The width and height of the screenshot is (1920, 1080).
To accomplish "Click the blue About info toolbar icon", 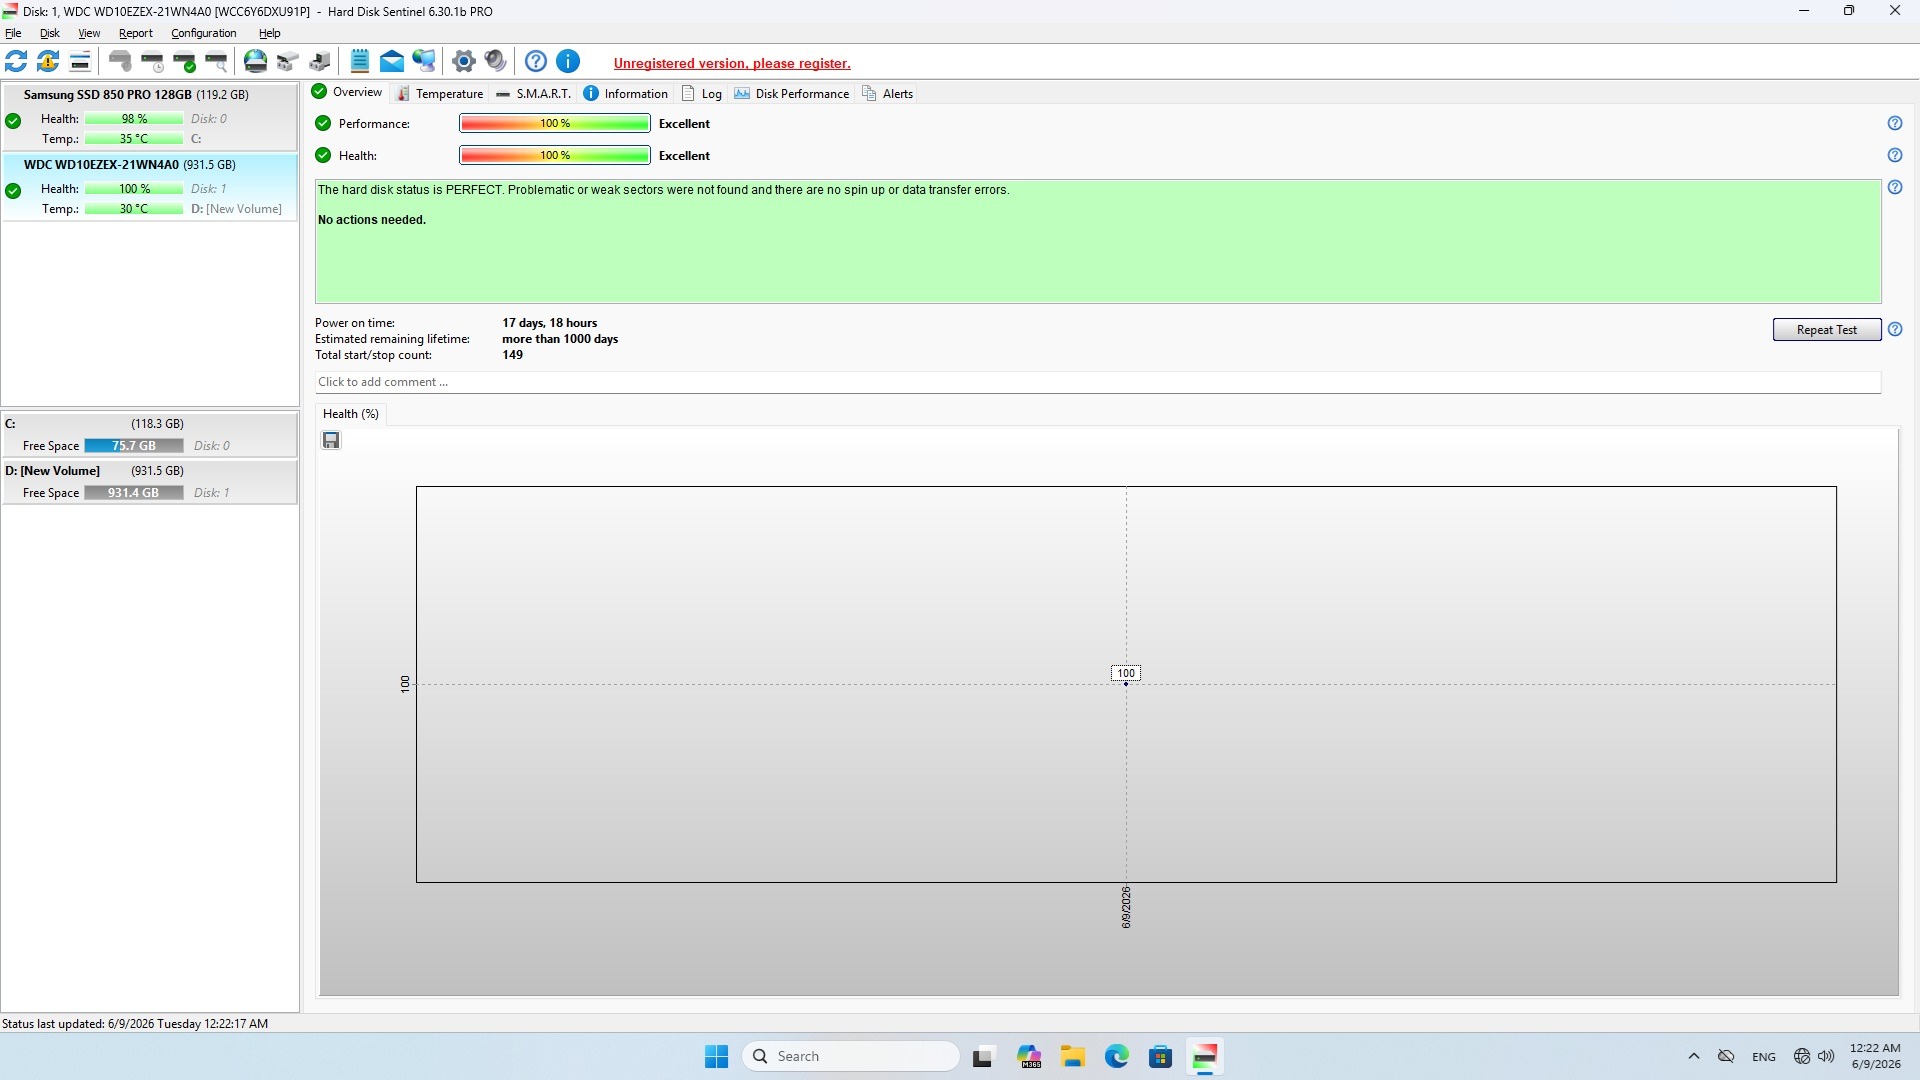I will point(568,61).
